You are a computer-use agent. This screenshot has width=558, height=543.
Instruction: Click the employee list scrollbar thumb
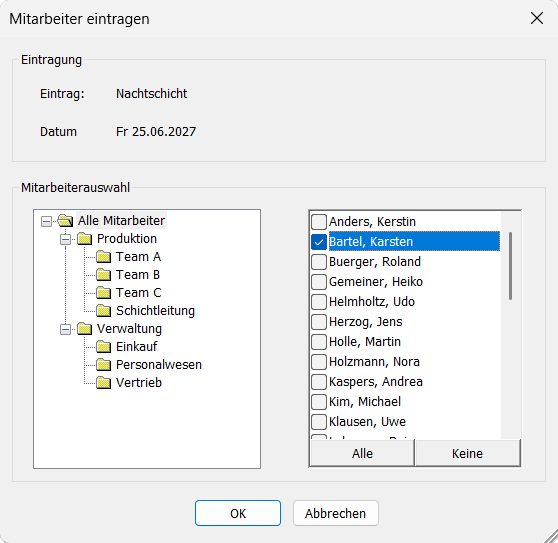point(510,266)
